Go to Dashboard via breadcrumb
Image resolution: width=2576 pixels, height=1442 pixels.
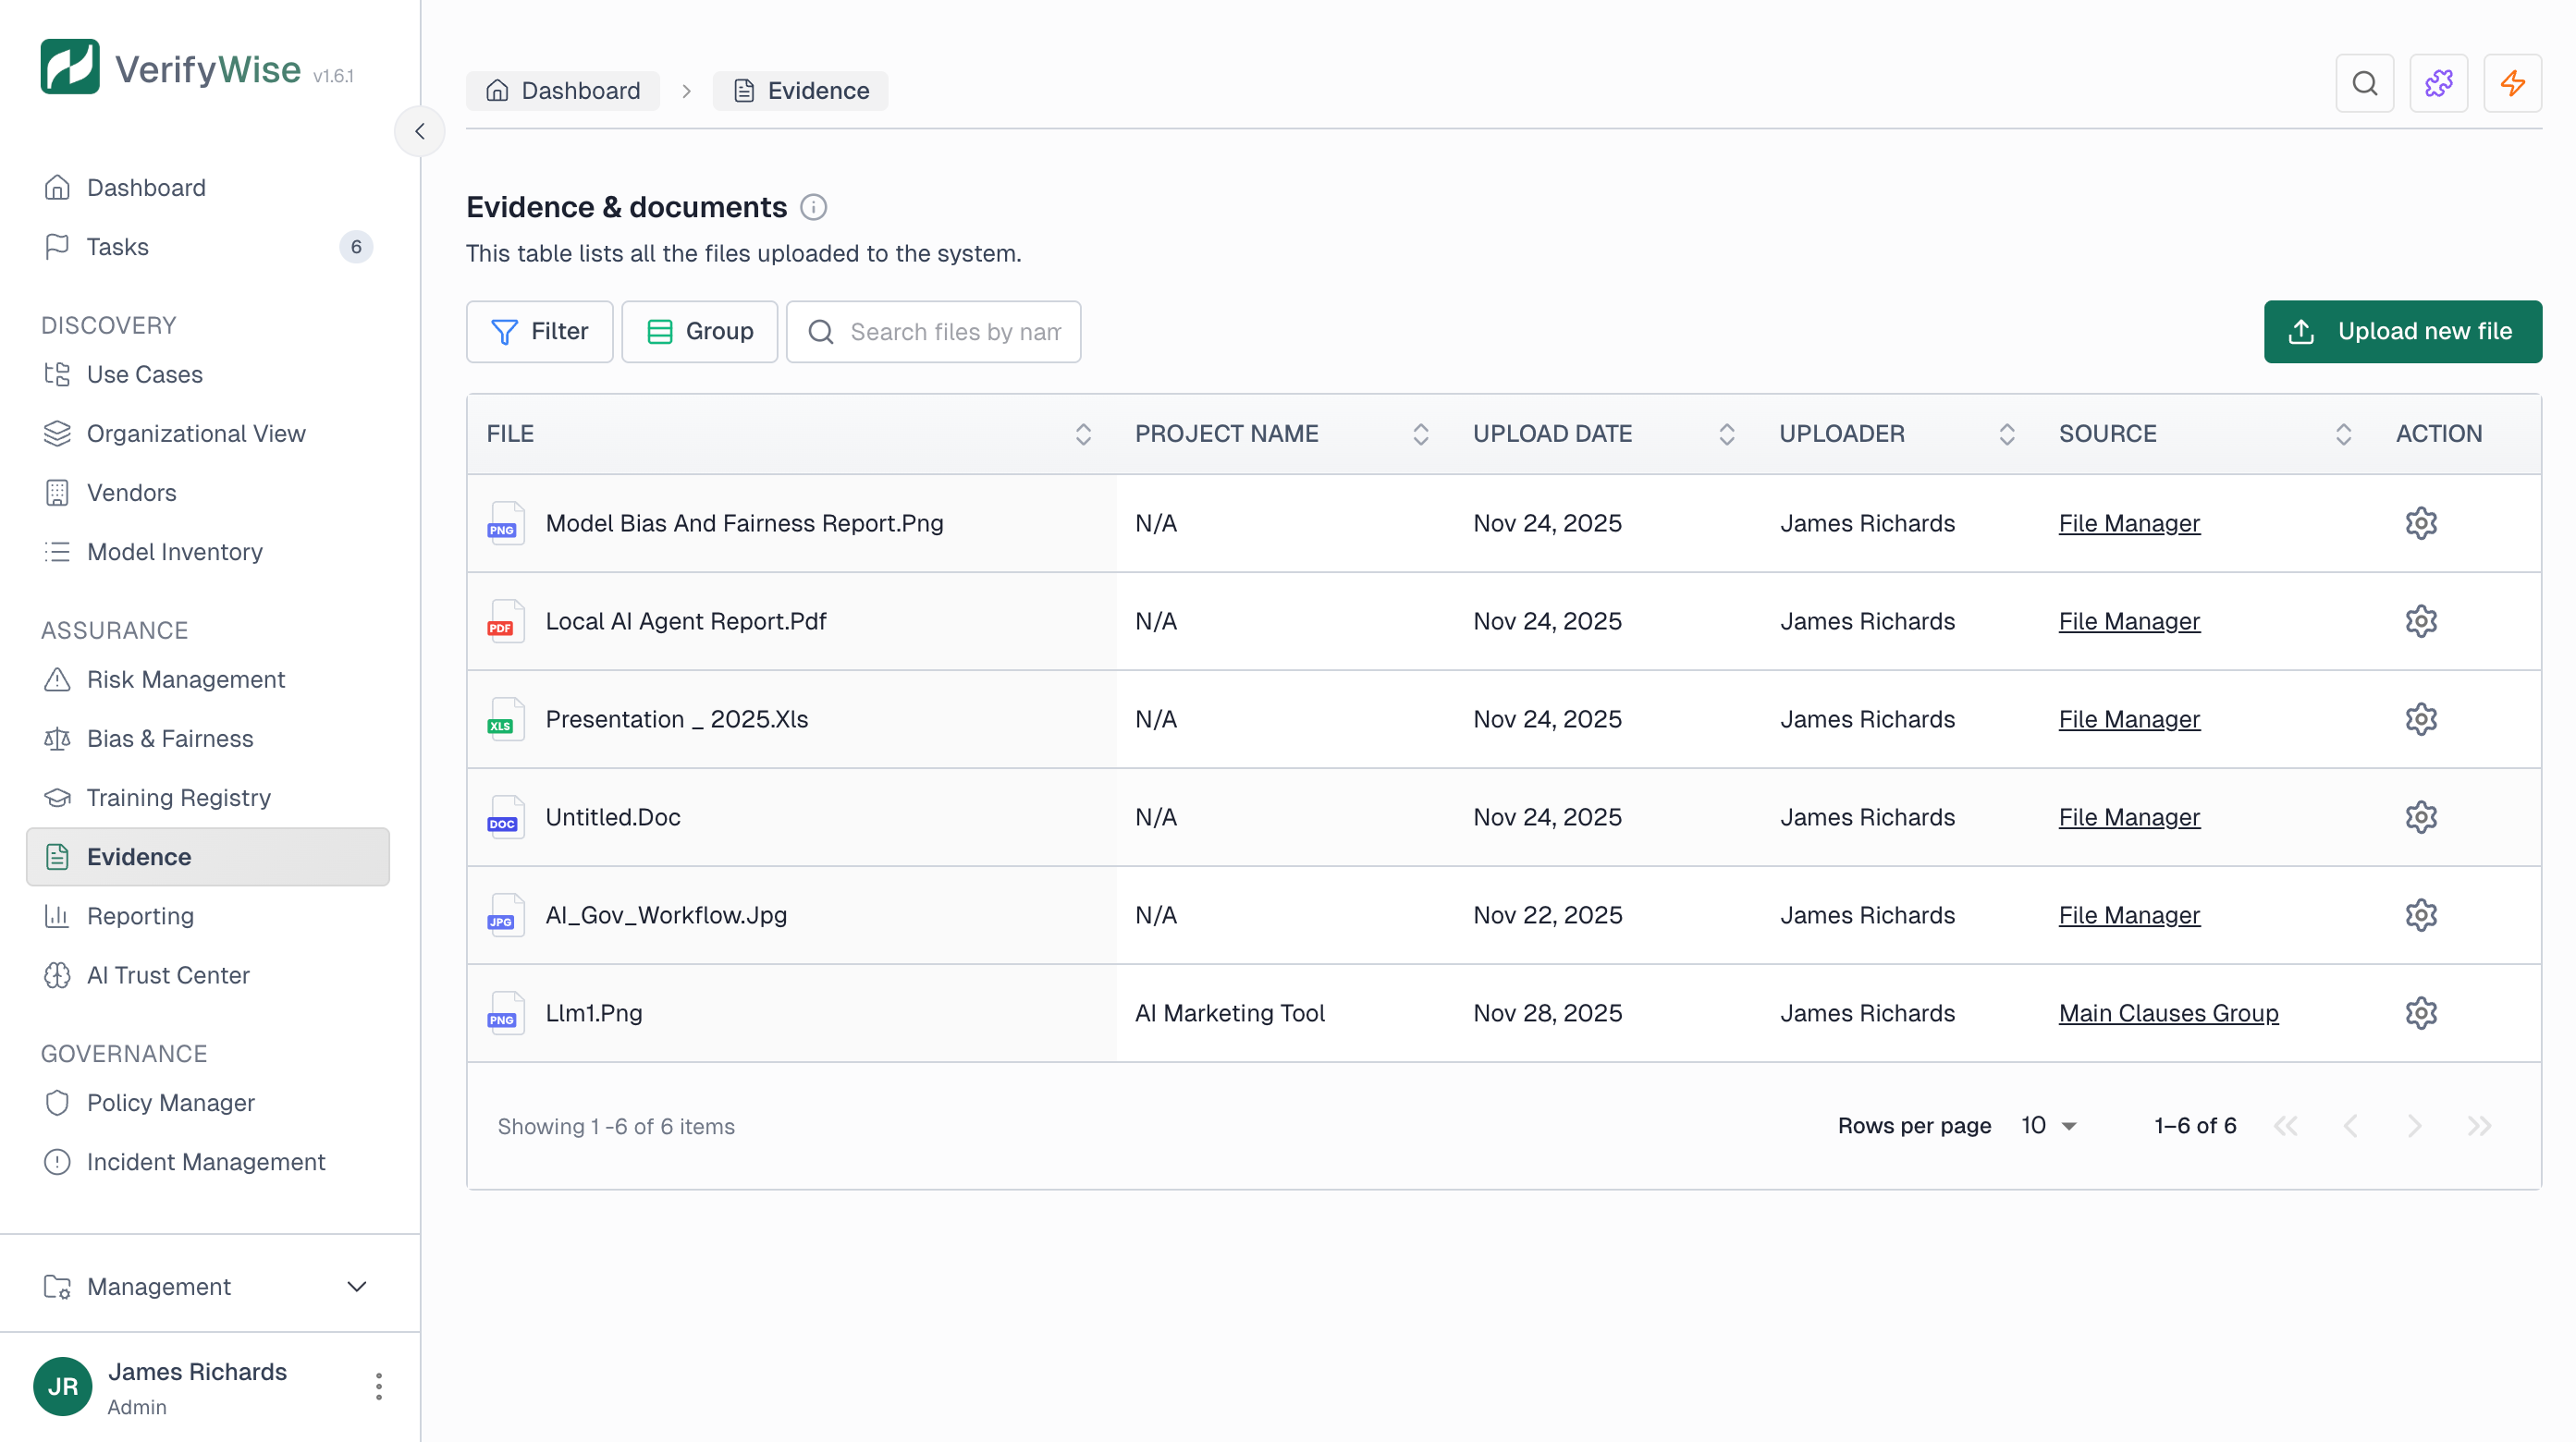click(x=563, y=90)
